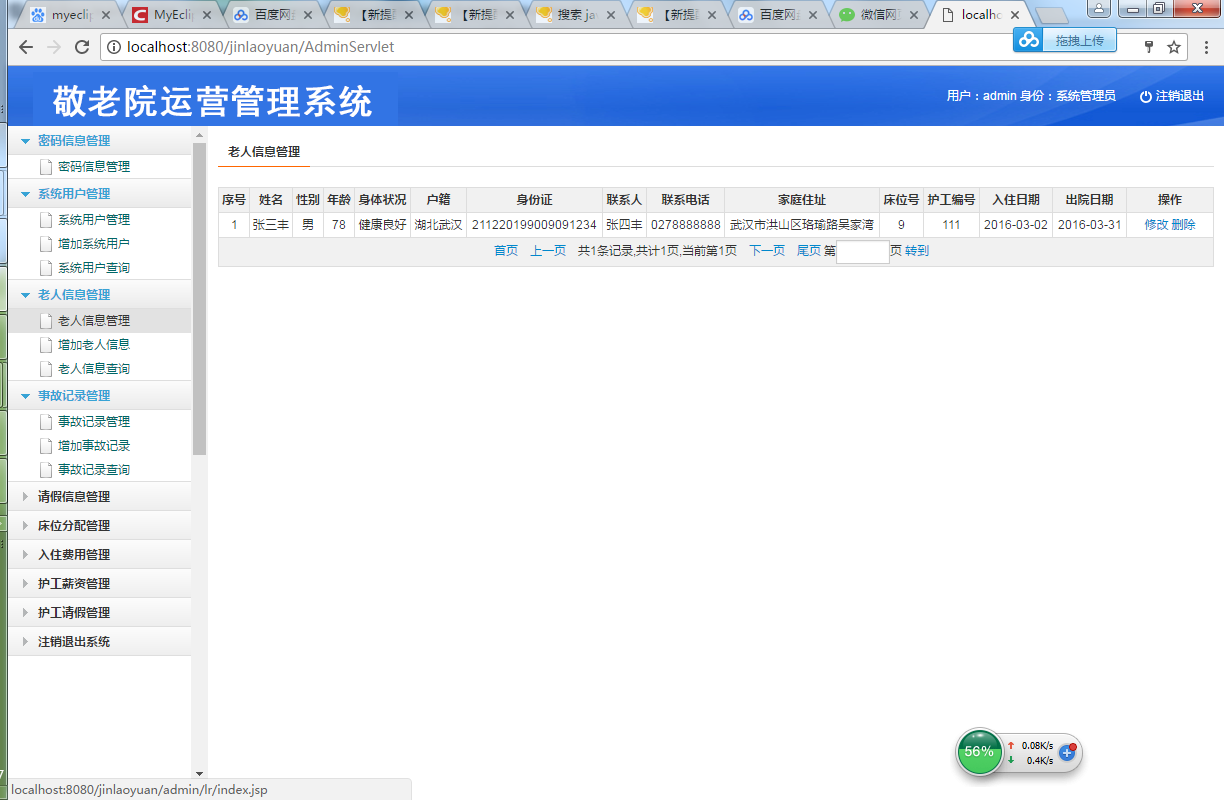
Task: Click 删除 link for 张三丰
Action: pos(1183,225)
